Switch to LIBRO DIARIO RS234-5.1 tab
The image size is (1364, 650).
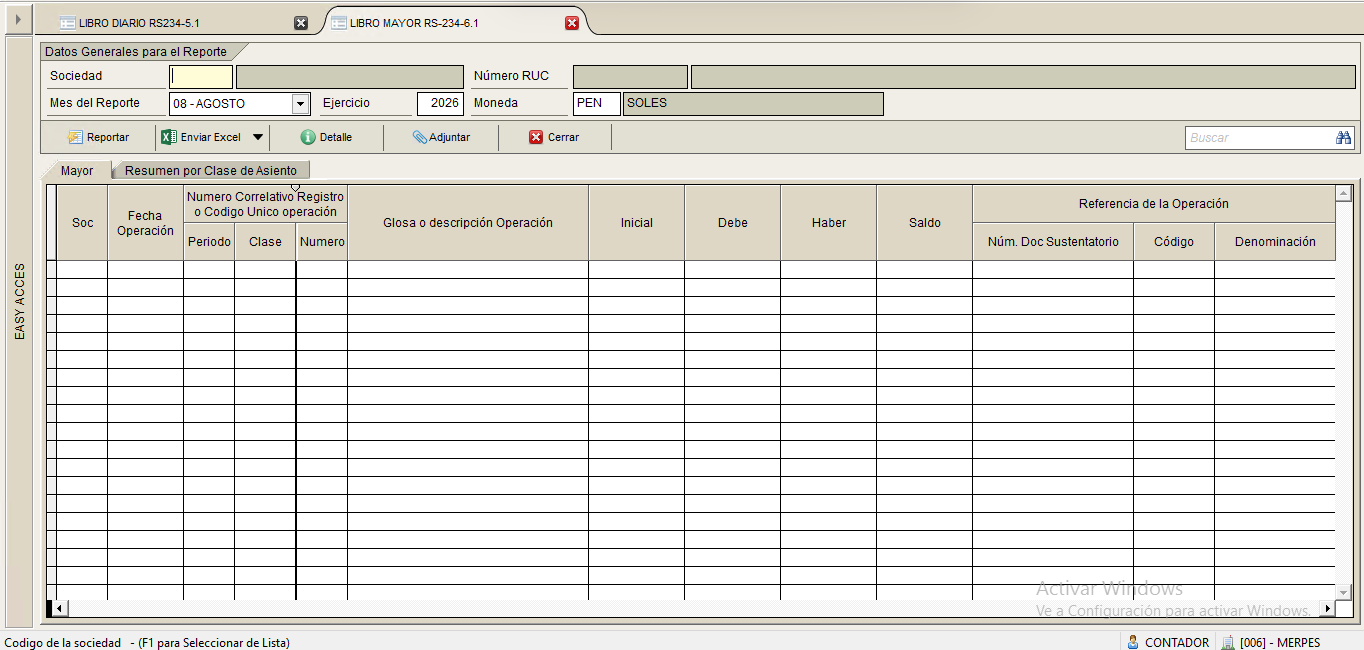coord(180,22)
